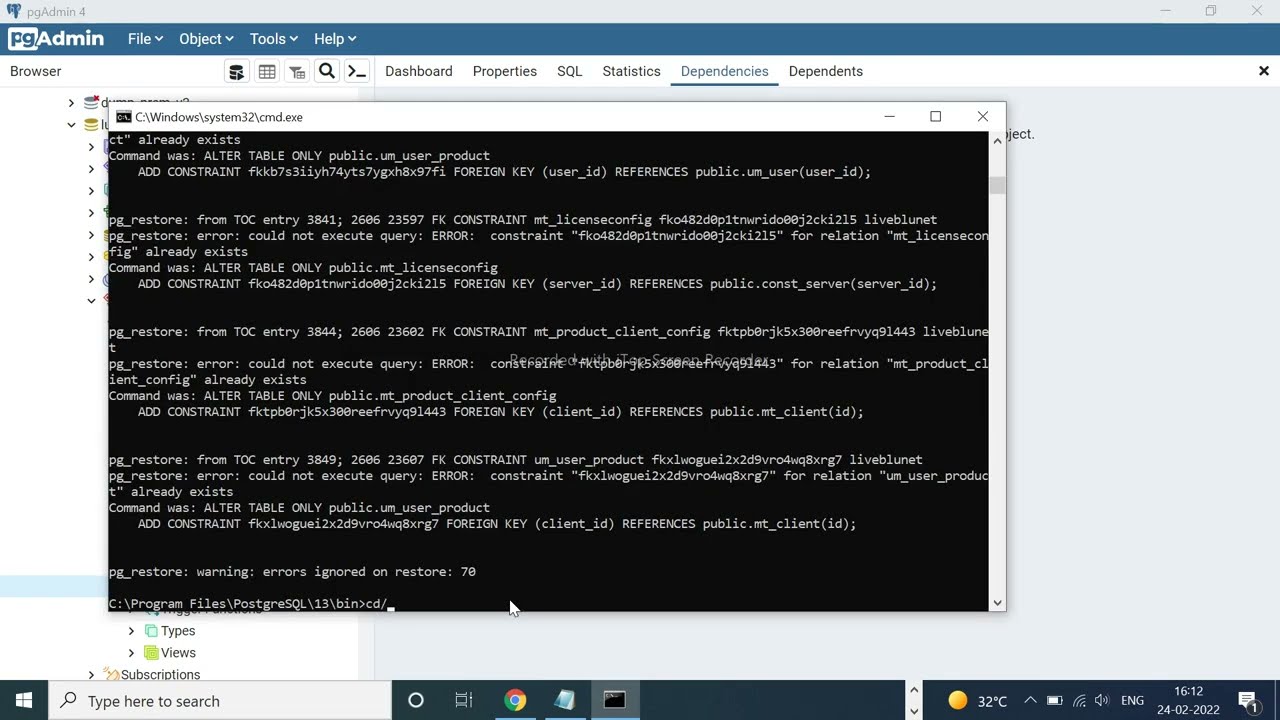Maximize the cmd.exe window

point(936,117)
